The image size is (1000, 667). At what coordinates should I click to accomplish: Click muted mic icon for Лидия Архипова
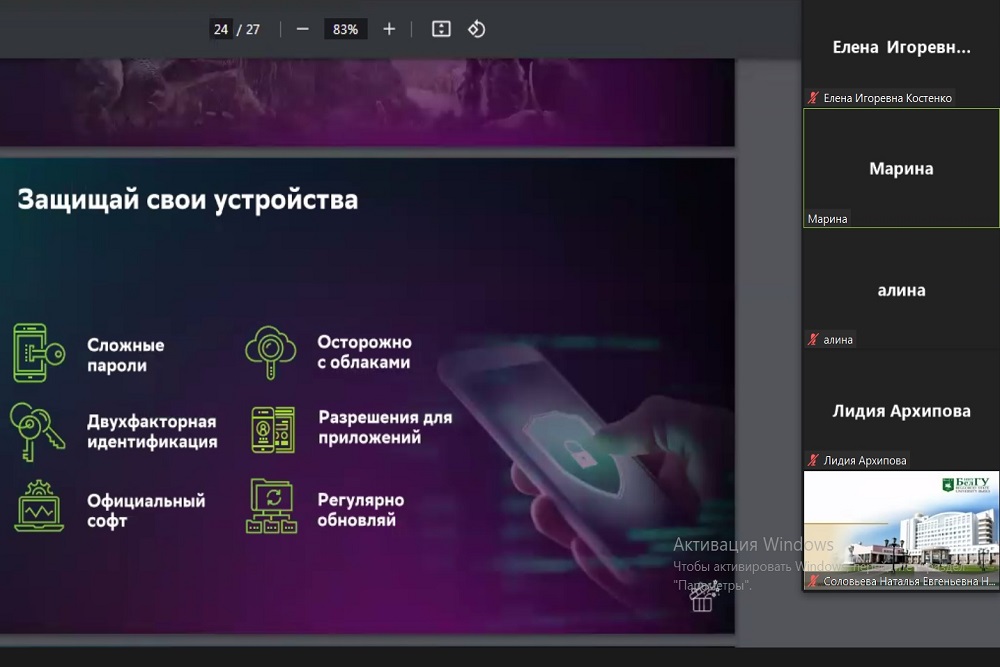[813, 461]
